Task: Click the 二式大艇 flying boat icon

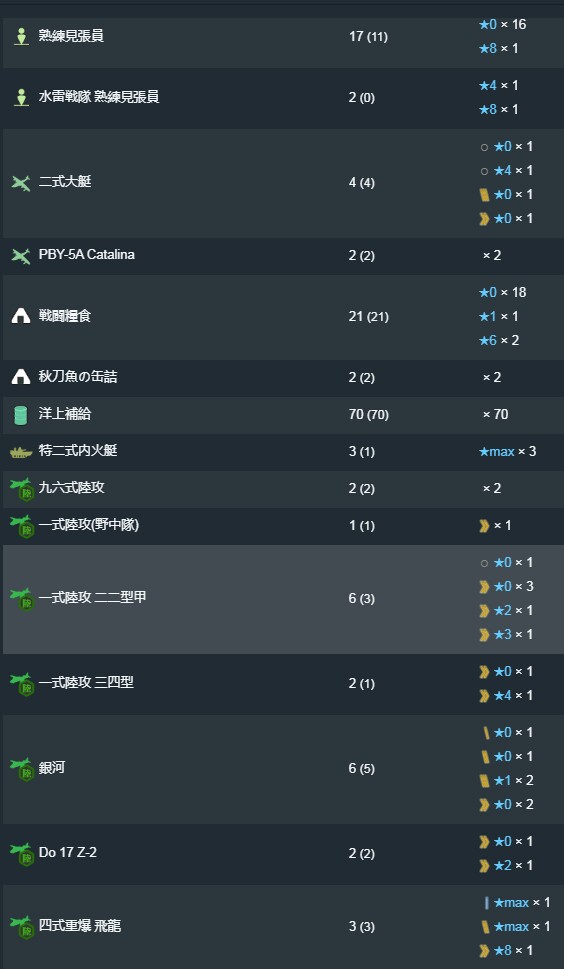Action: (x=21, y=183)
